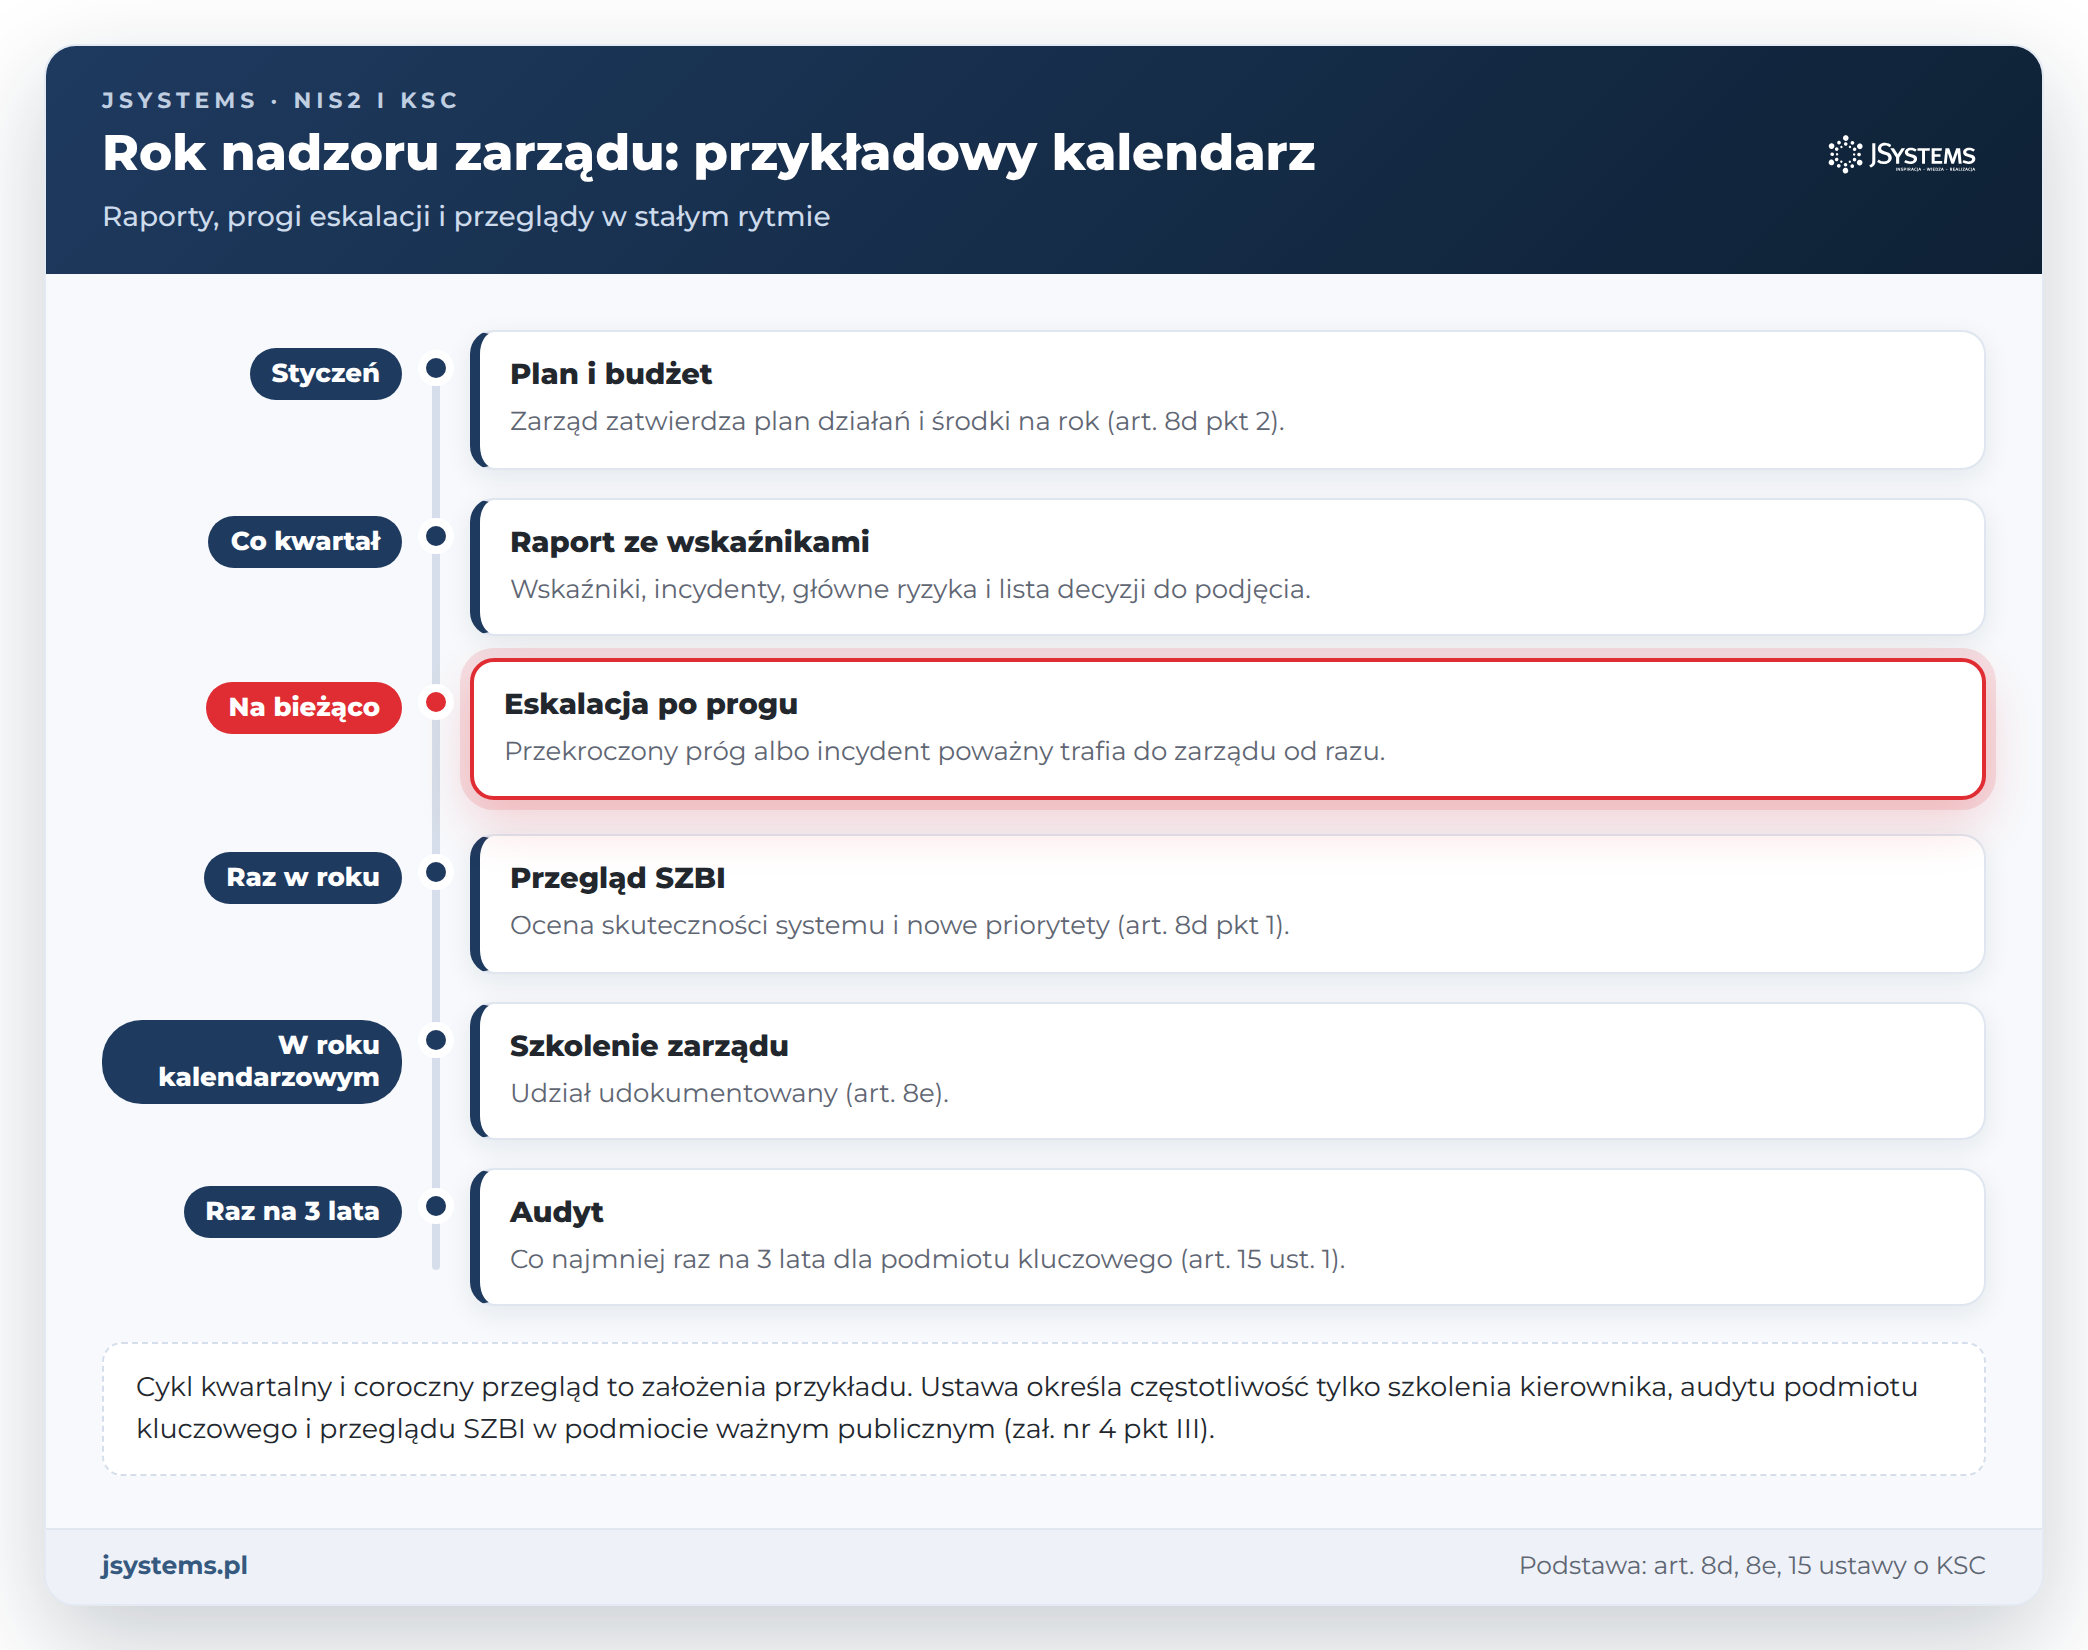Screen dimensions: 2088x1650
Task: Click the title 'Rok nadzoru zarządu: przykładowy kalendarz'
Action: coord(708,155)
